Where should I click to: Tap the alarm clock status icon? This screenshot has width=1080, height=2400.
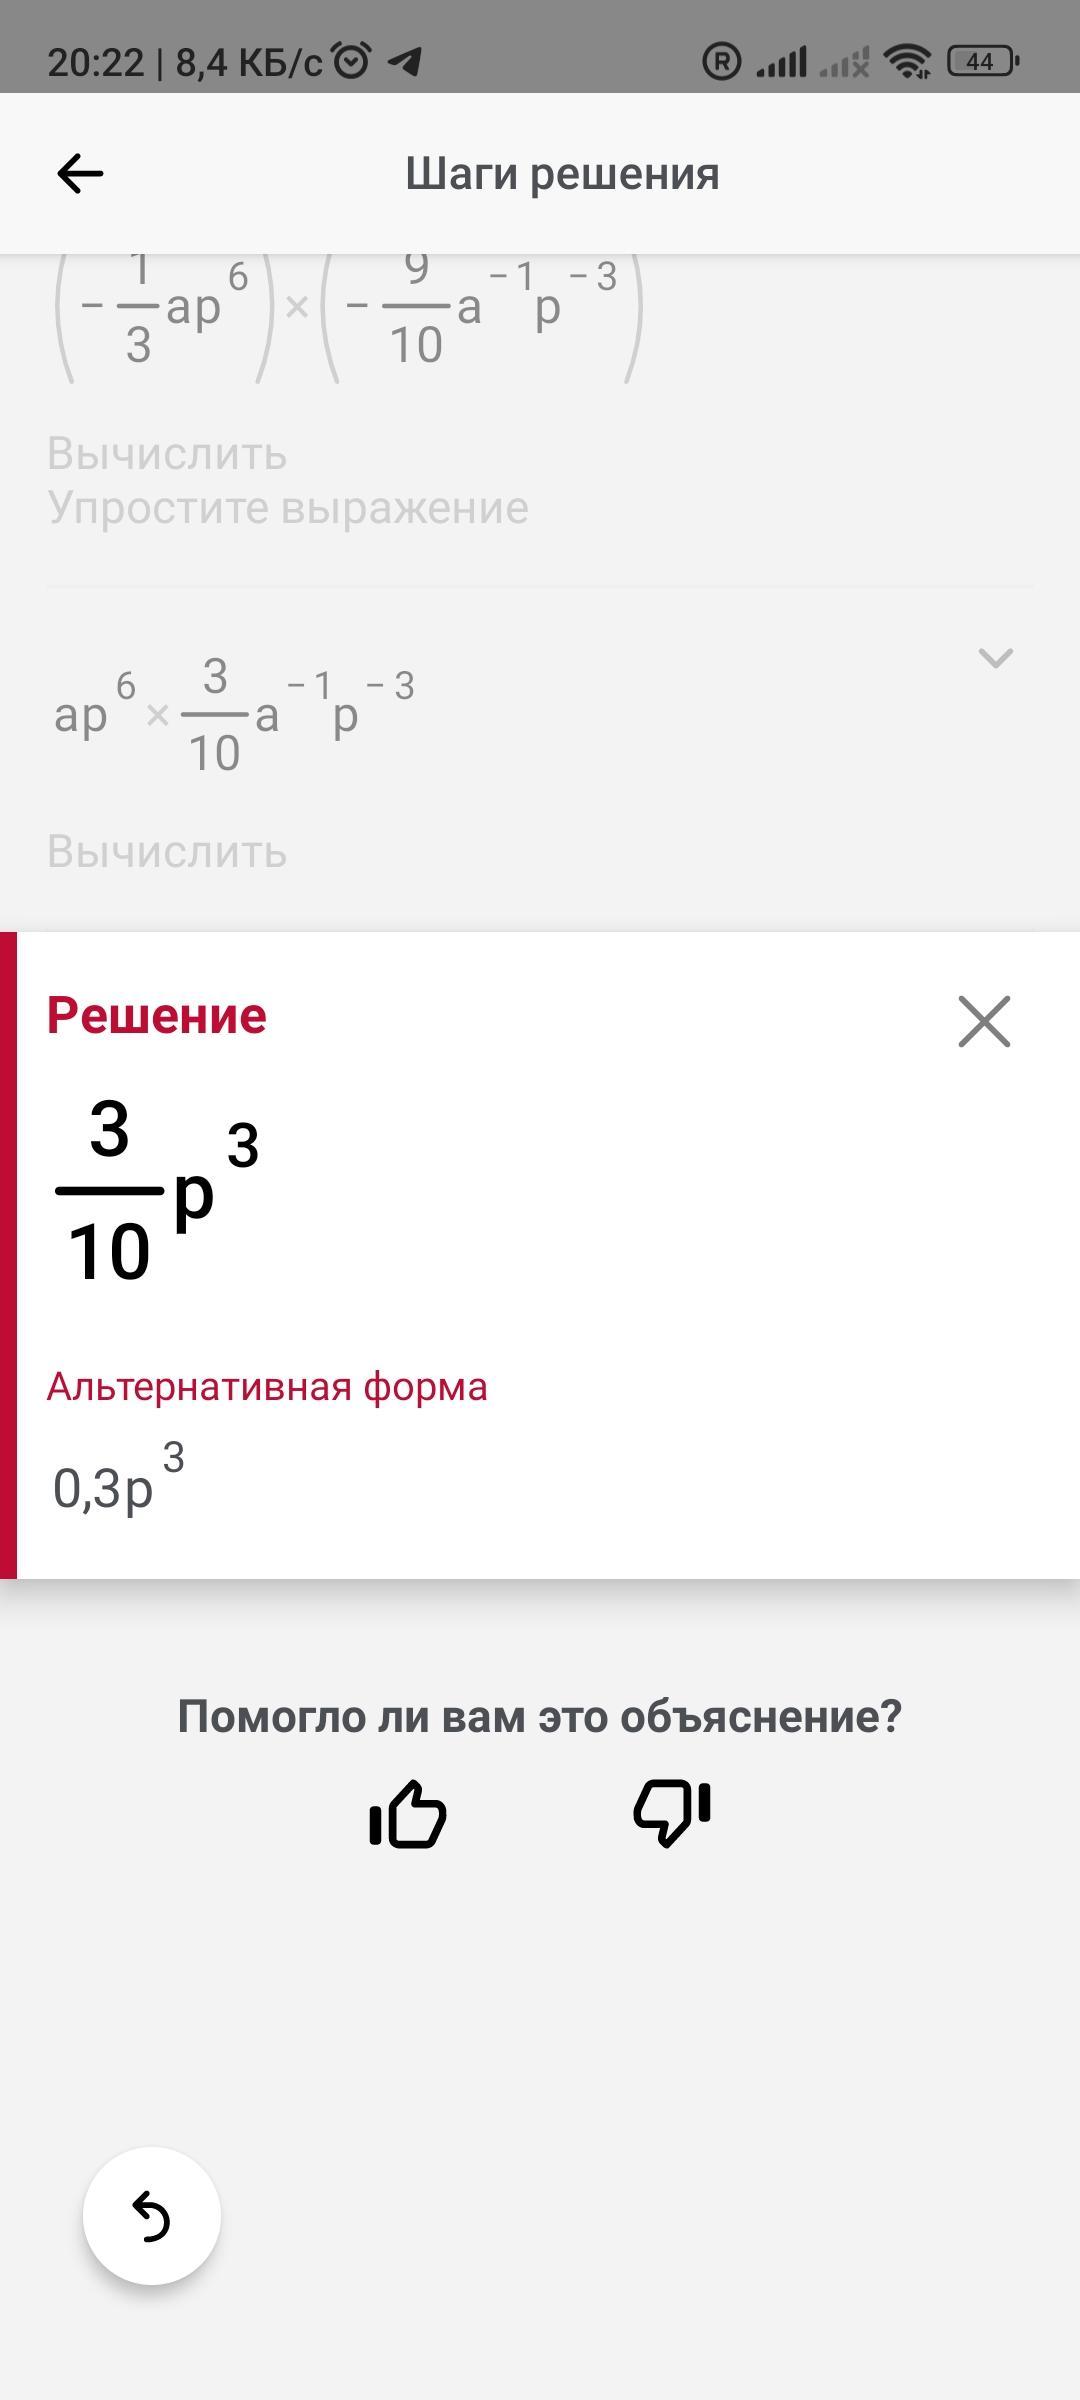point(351,62)
